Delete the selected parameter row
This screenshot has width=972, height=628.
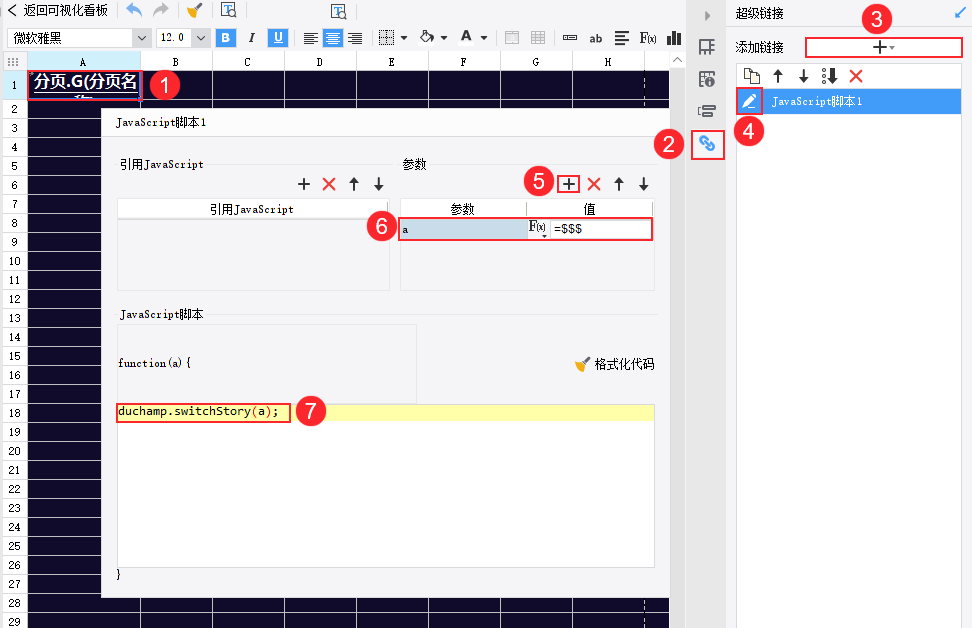tap(594, 184)
